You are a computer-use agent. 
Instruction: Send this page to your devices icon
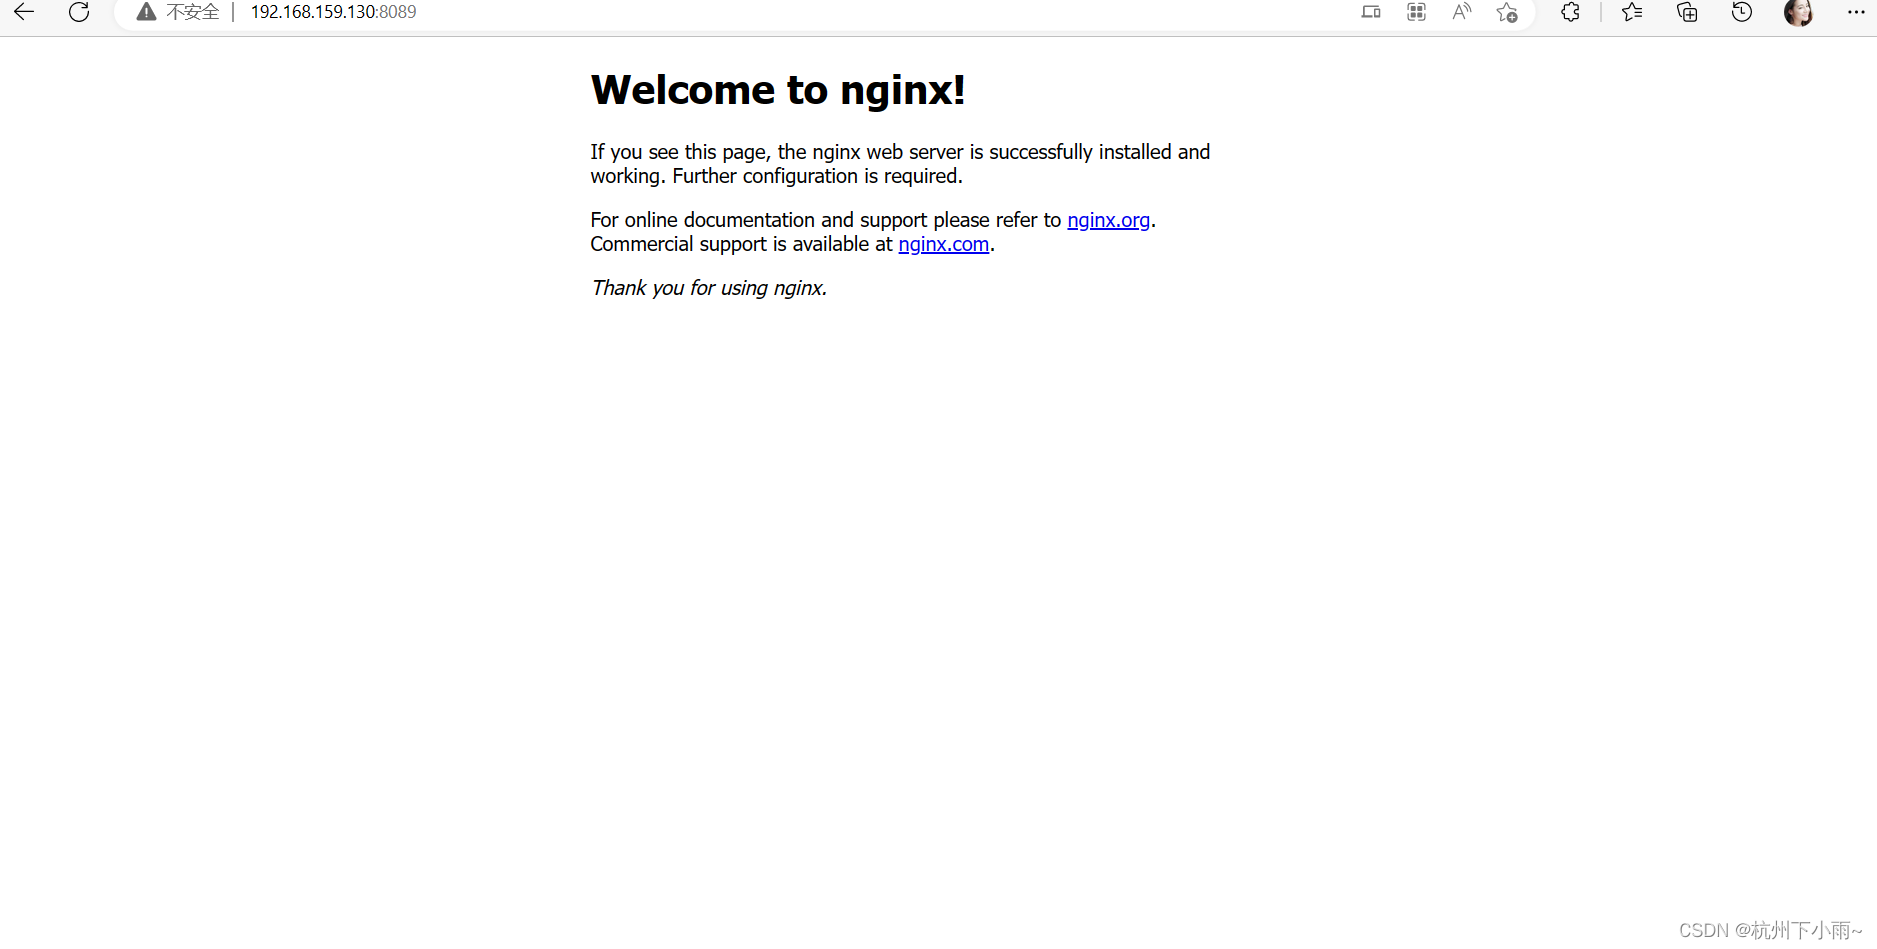pyautogui.click(x=1371, y=12)
